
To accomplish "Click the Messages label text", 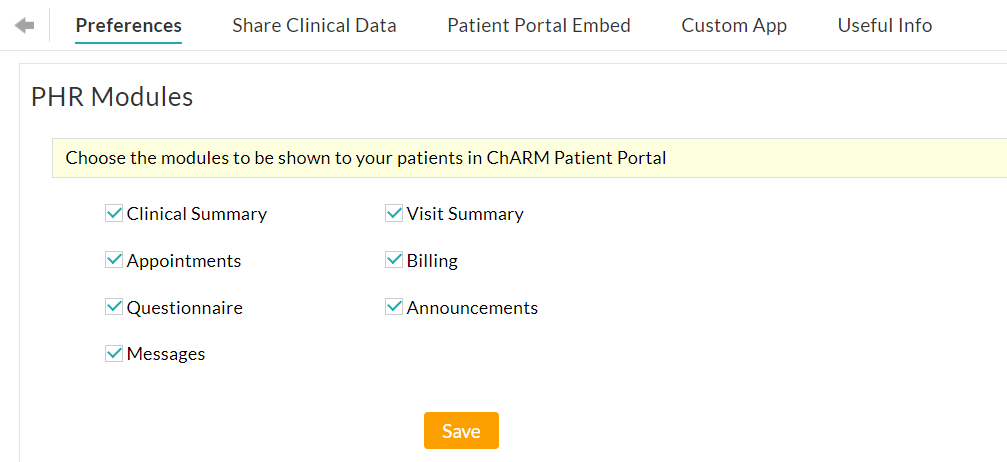I will (x=166, y=354).
